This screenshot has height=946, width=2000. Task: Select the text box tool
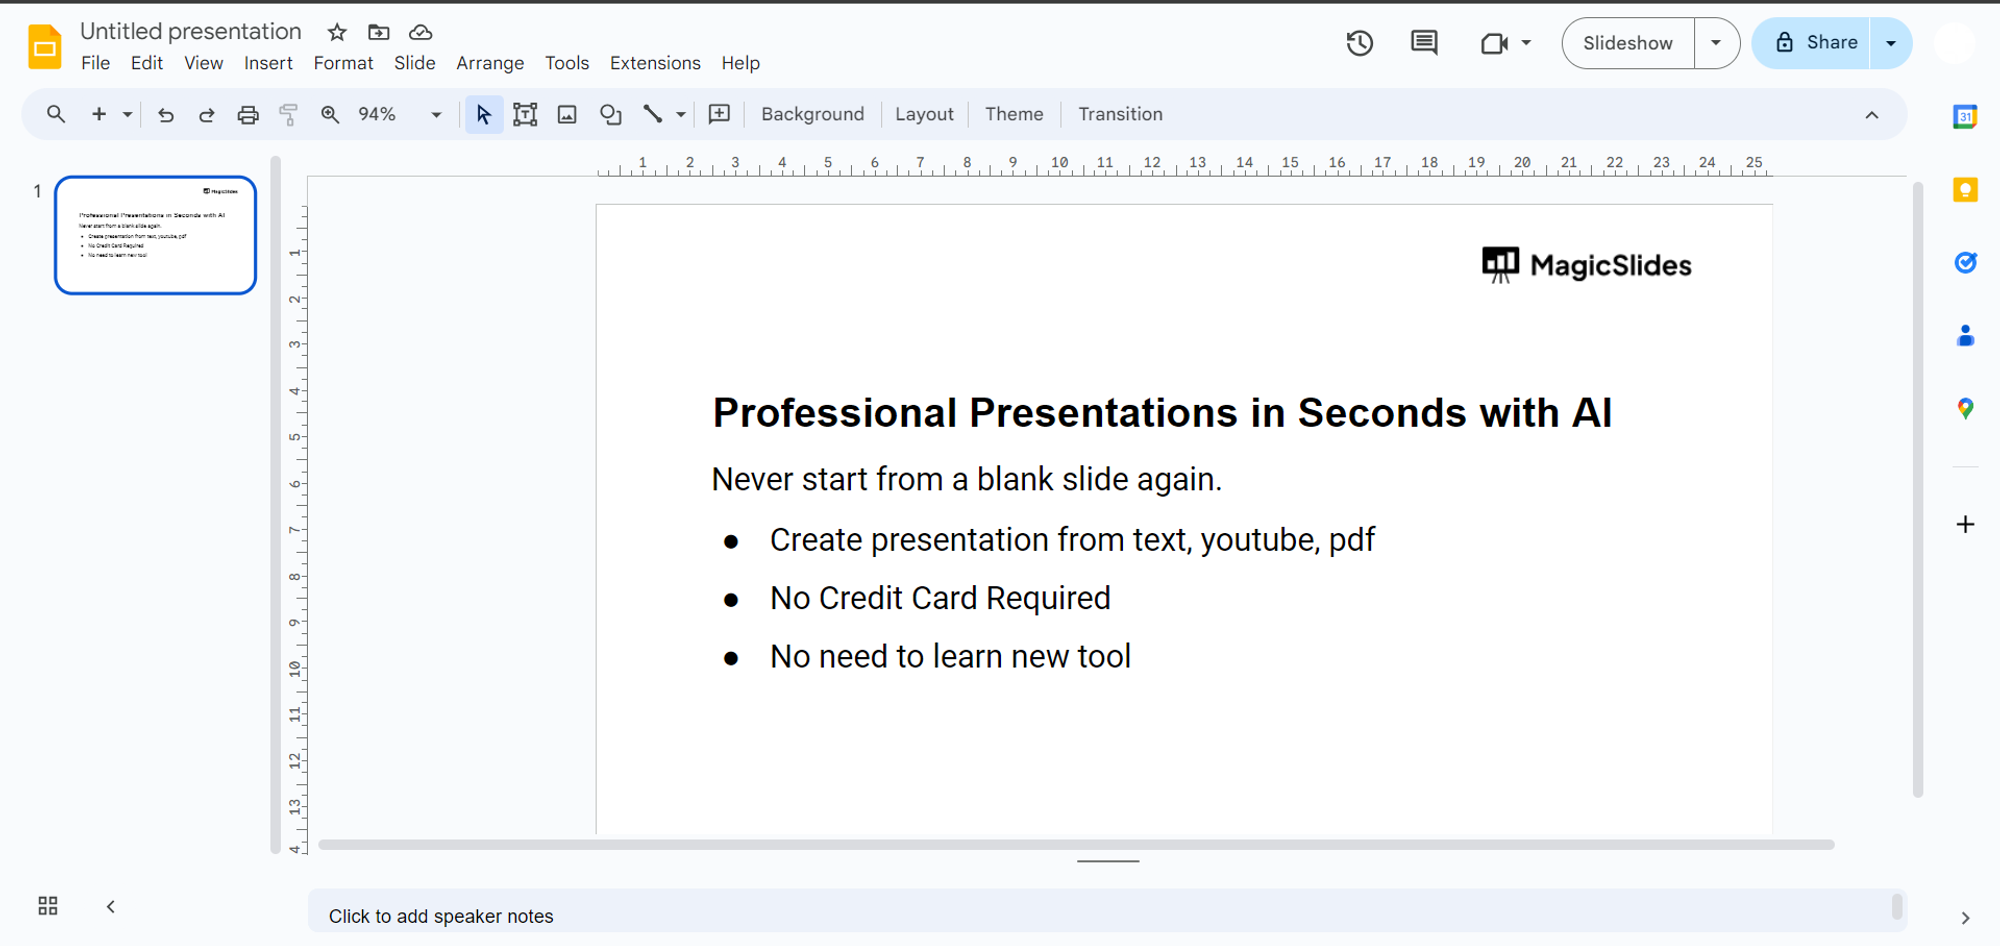(525, 114)
